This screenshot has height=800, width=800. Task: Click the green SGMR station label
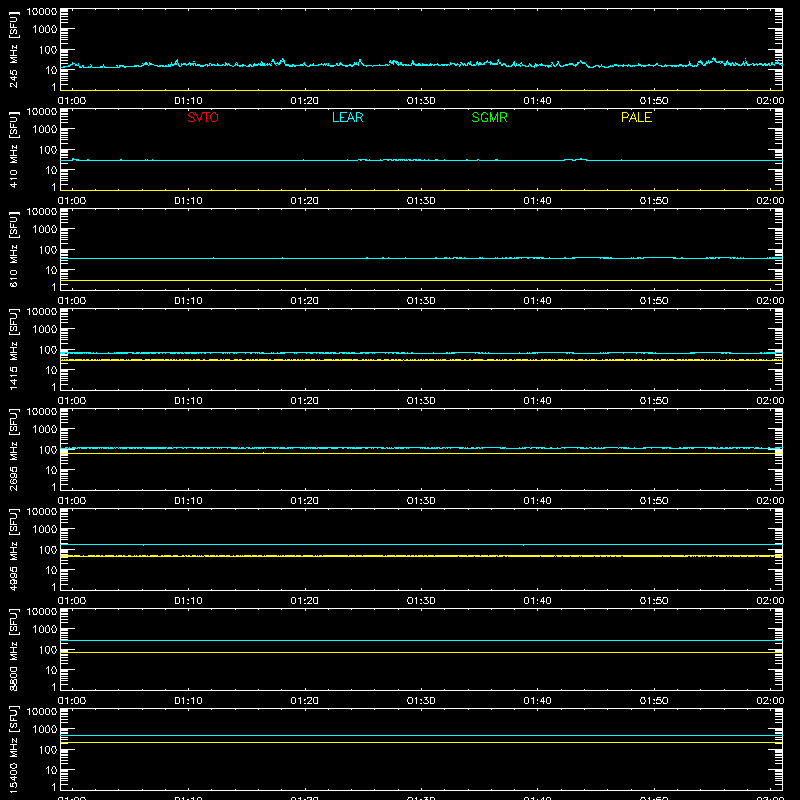pos(489,117)
